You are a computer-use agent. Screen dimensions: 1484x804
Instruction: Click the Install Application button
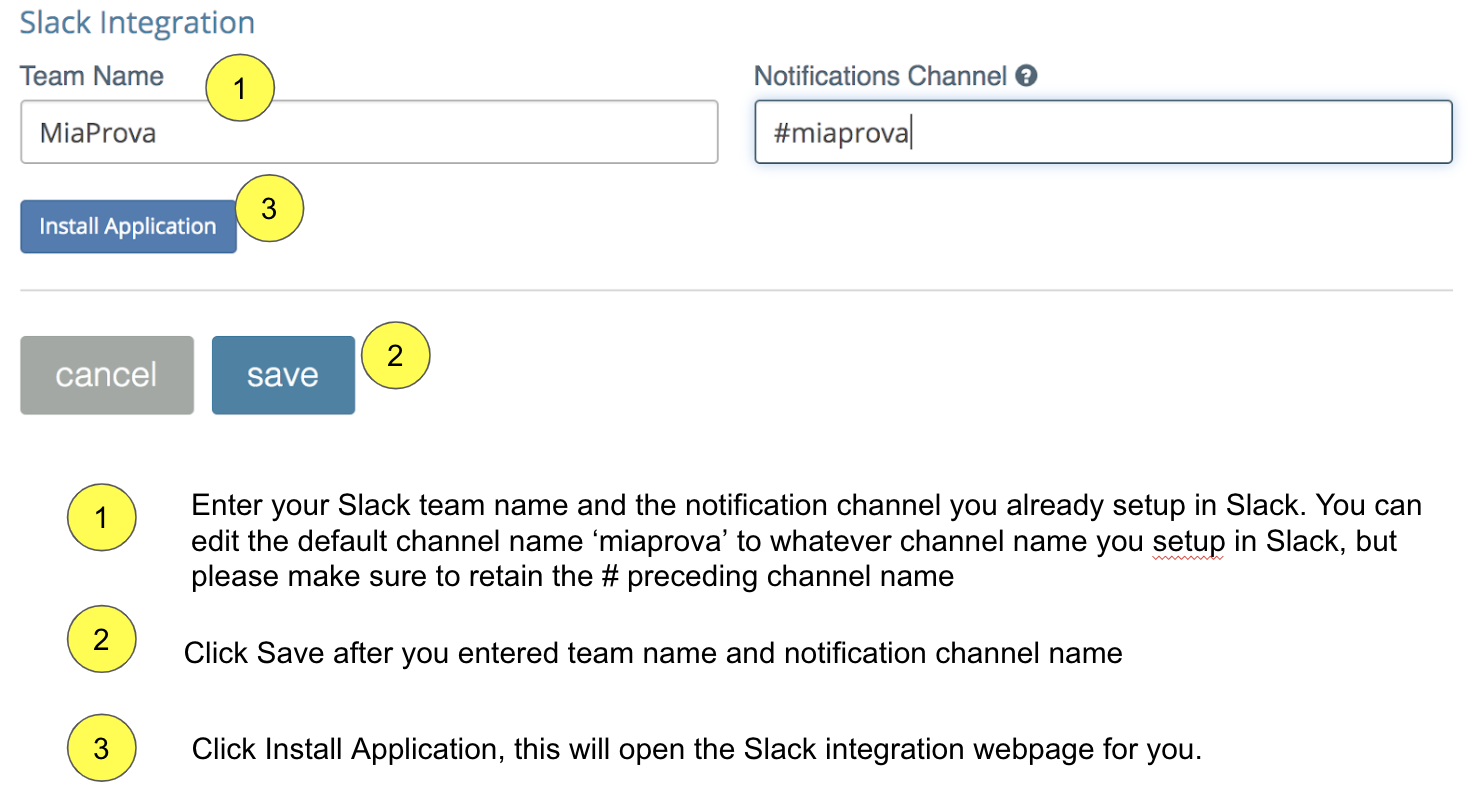128,226
